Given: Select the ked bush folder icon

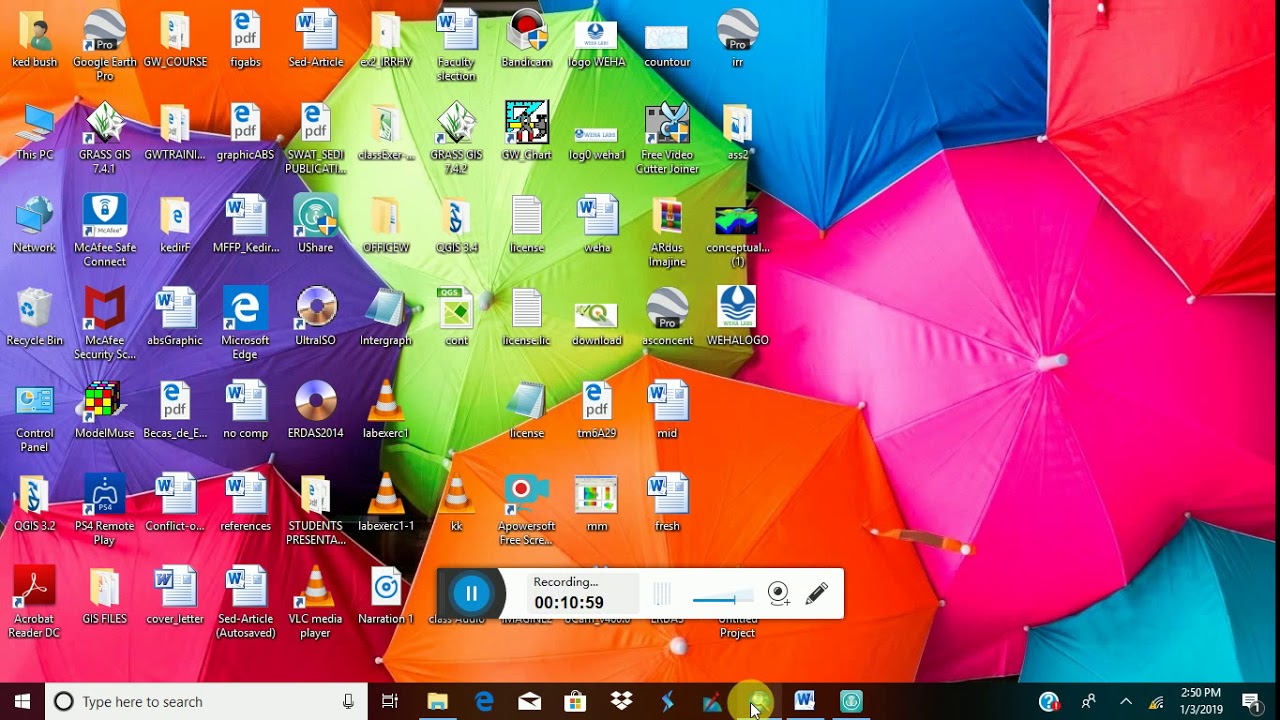Looking at the screenshot, I should (x=35, y=39).
